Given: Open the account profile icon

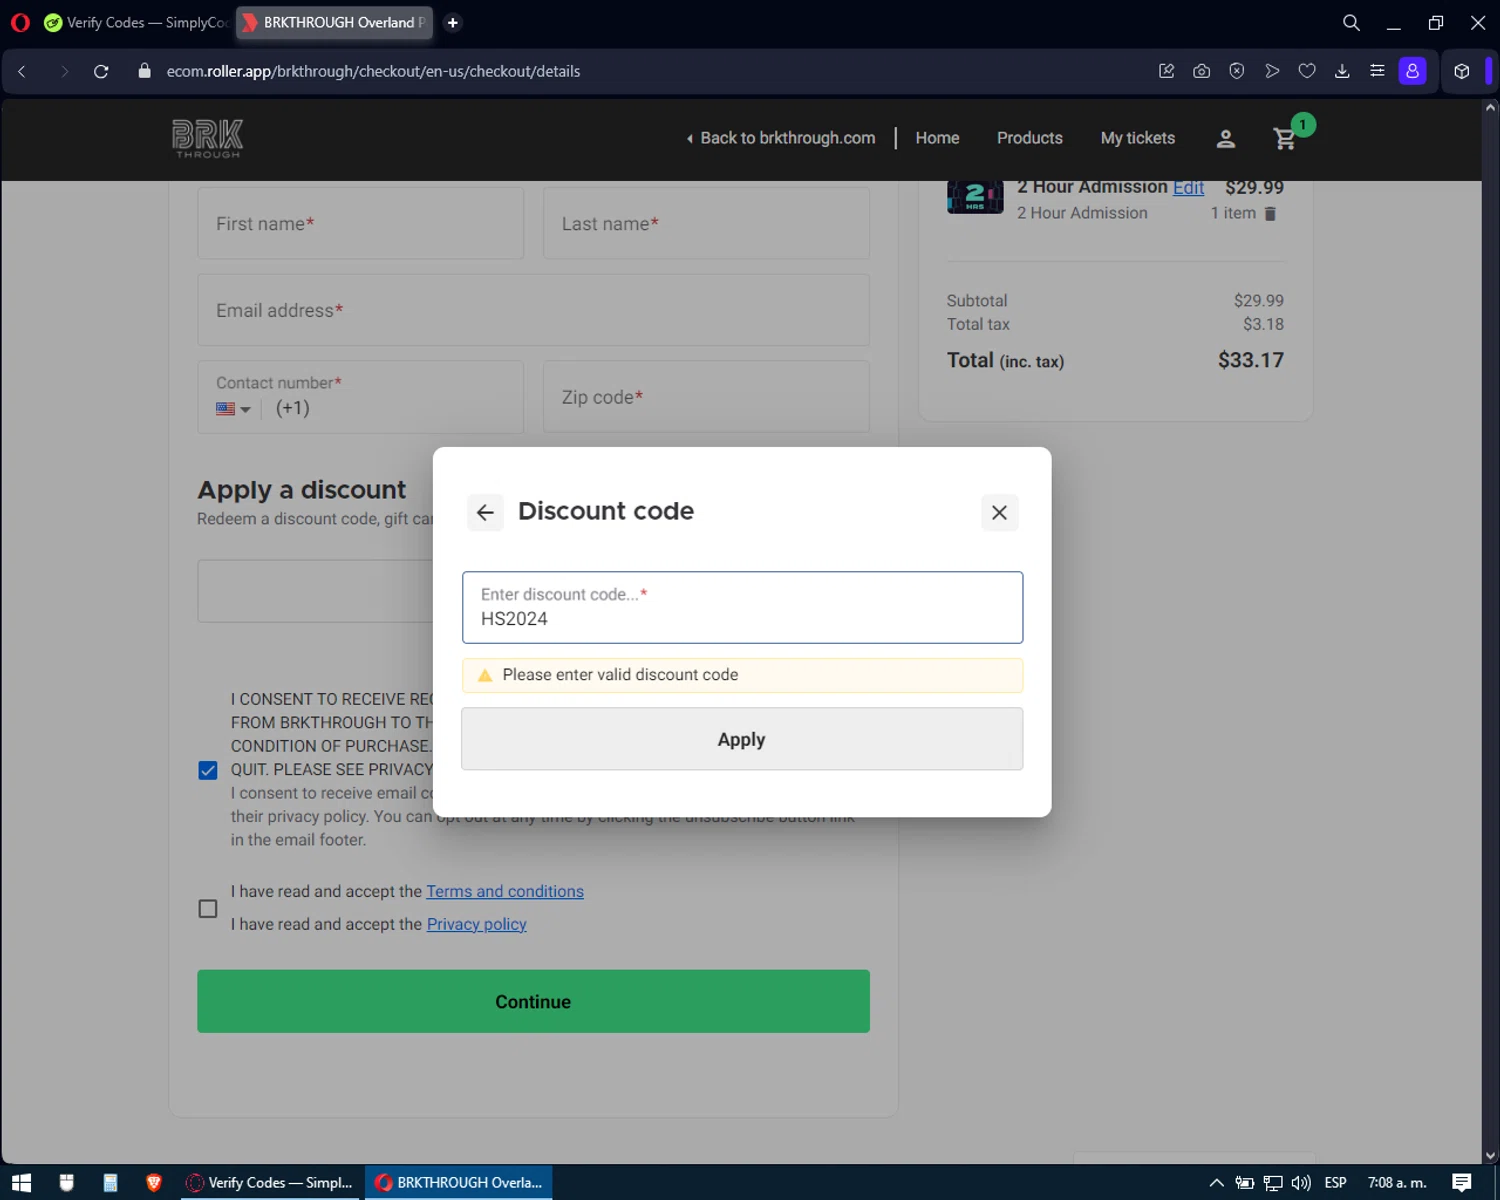Looking at the screenshot, I should pos(1226,139).
